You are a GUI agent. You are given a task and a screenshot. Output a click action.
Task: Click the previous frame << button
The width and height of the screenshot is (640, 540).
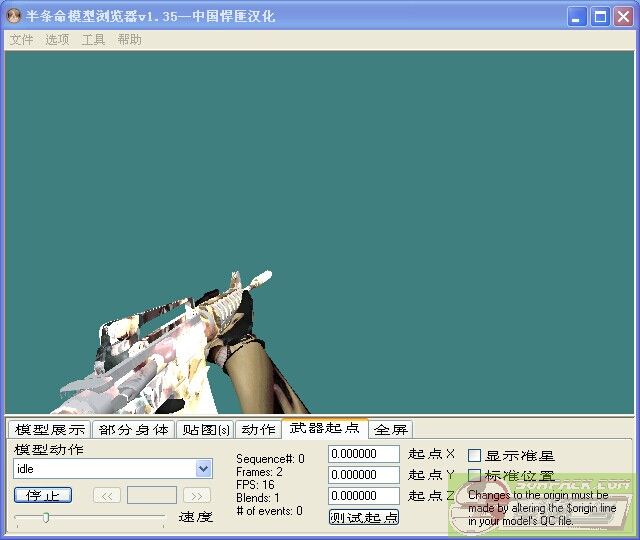107,495
